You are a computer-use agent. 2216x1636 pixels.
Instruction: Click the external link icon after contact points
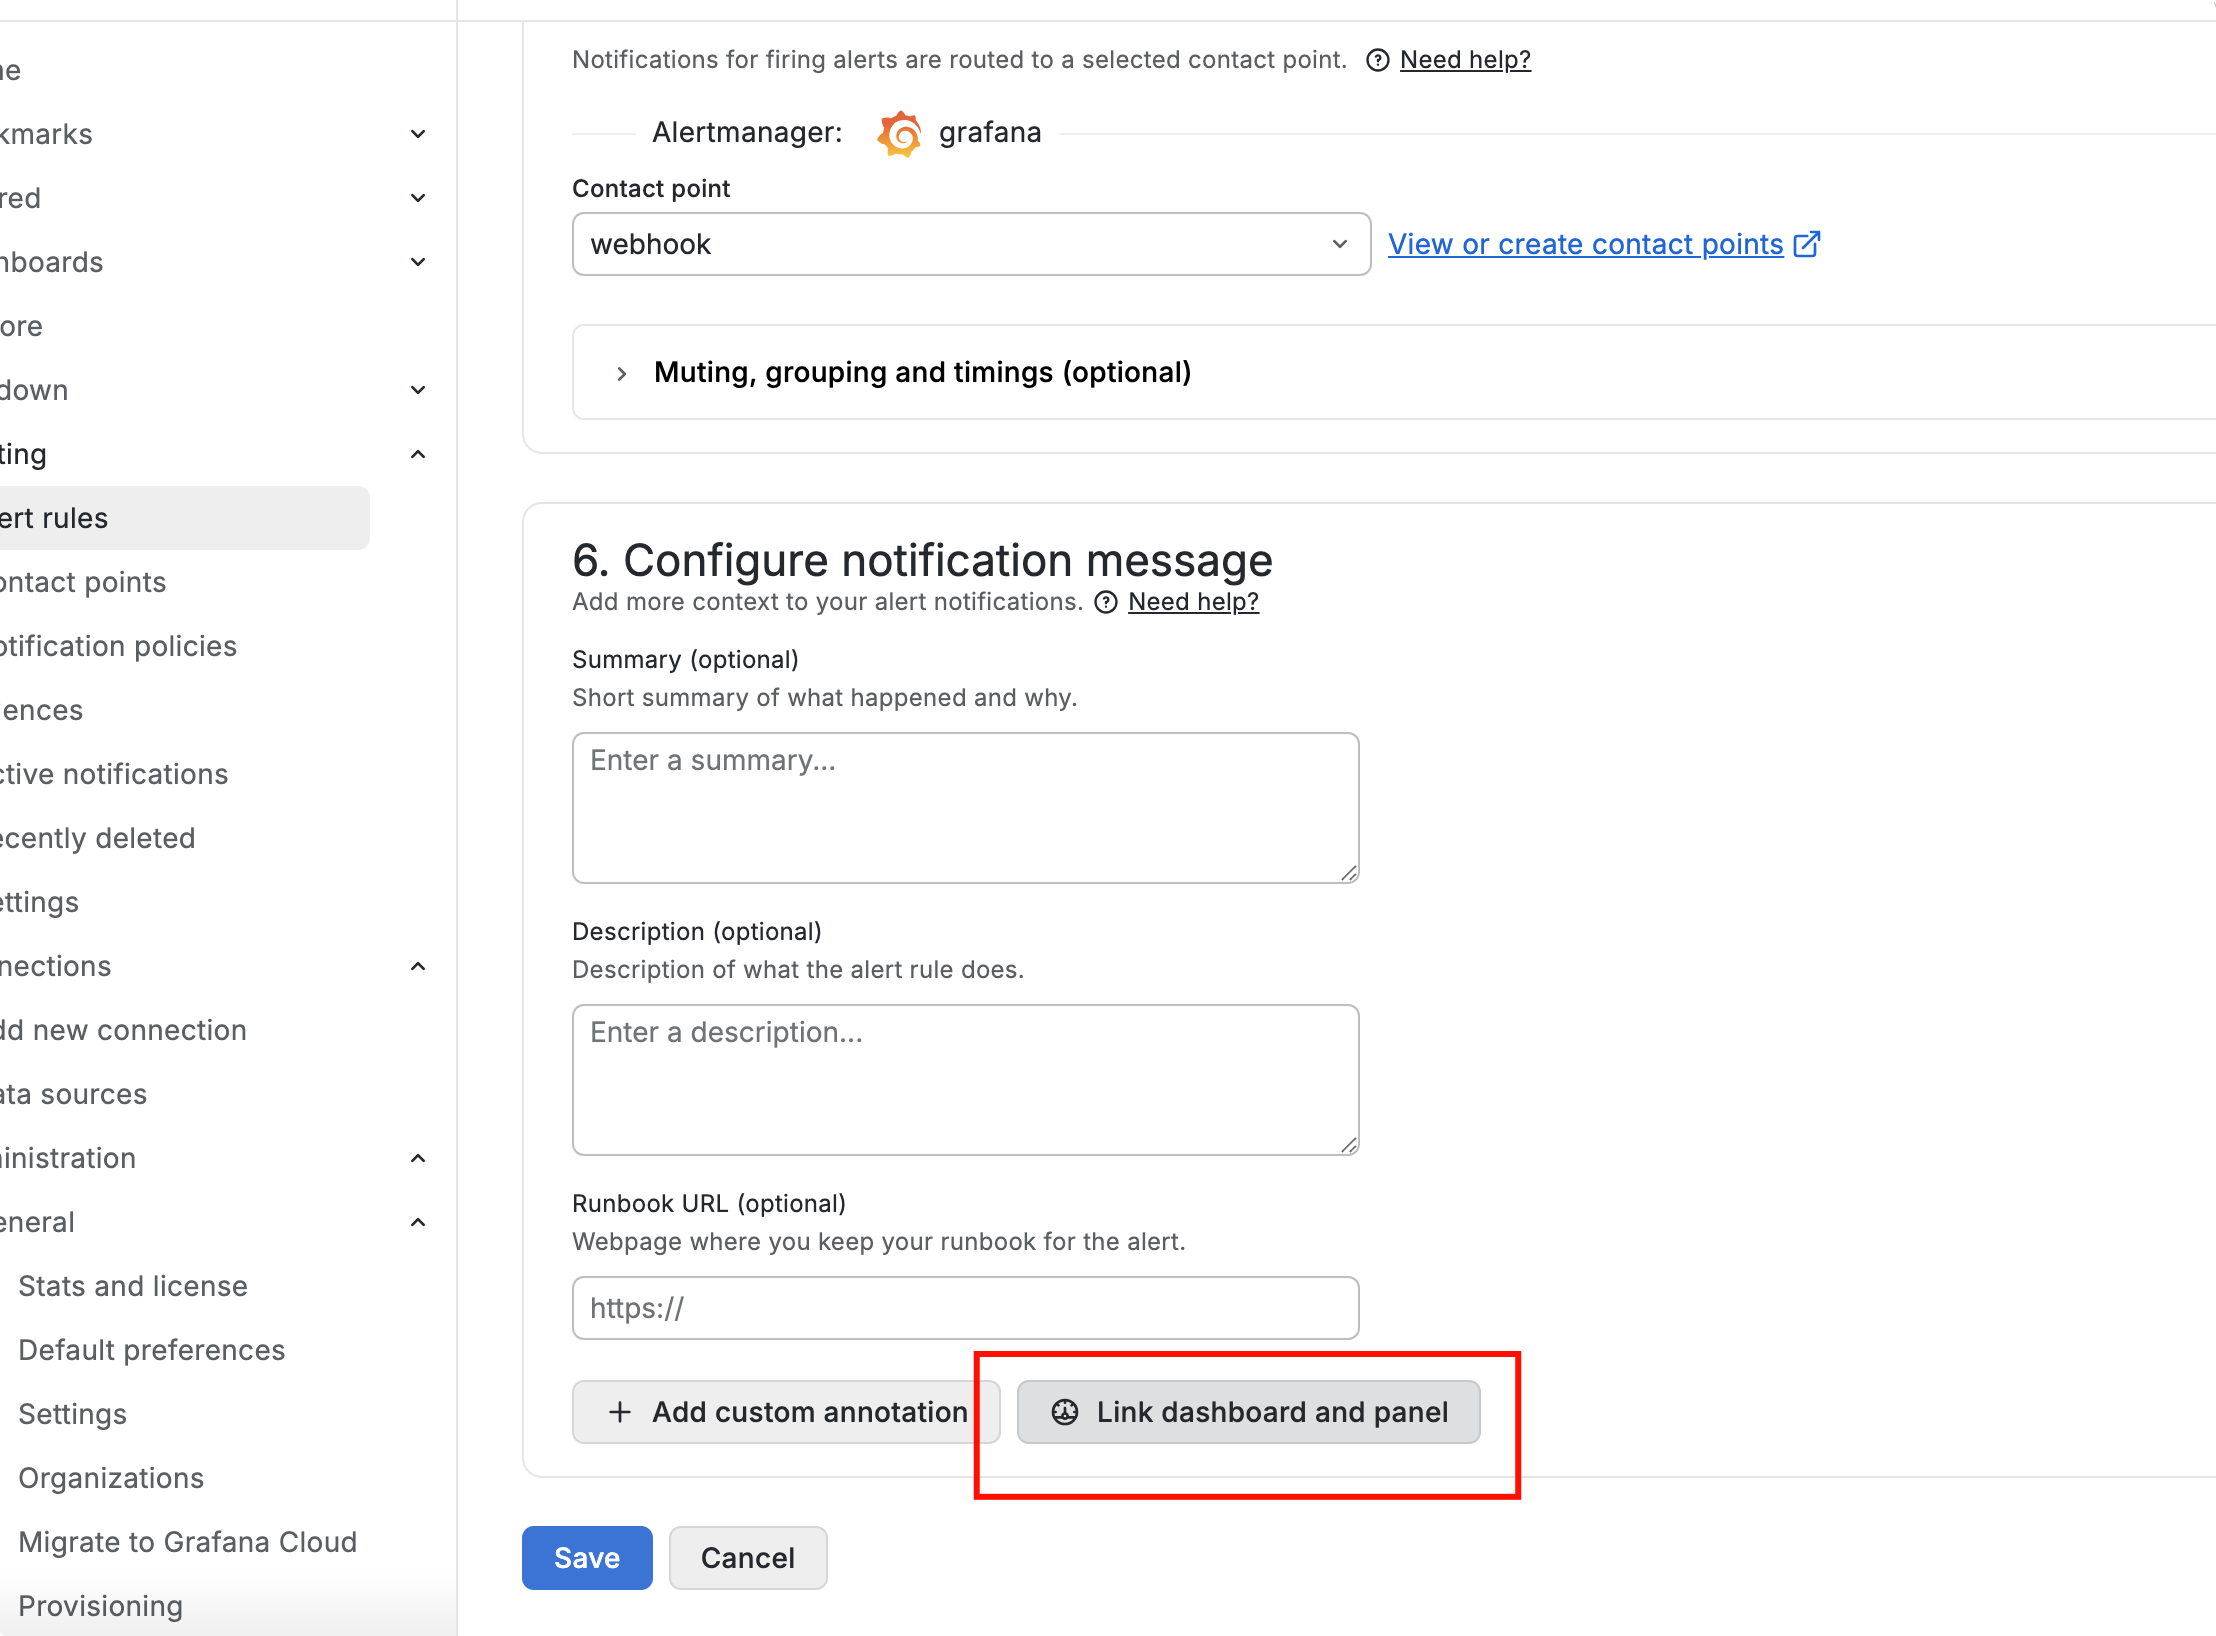click(1807, 244)
